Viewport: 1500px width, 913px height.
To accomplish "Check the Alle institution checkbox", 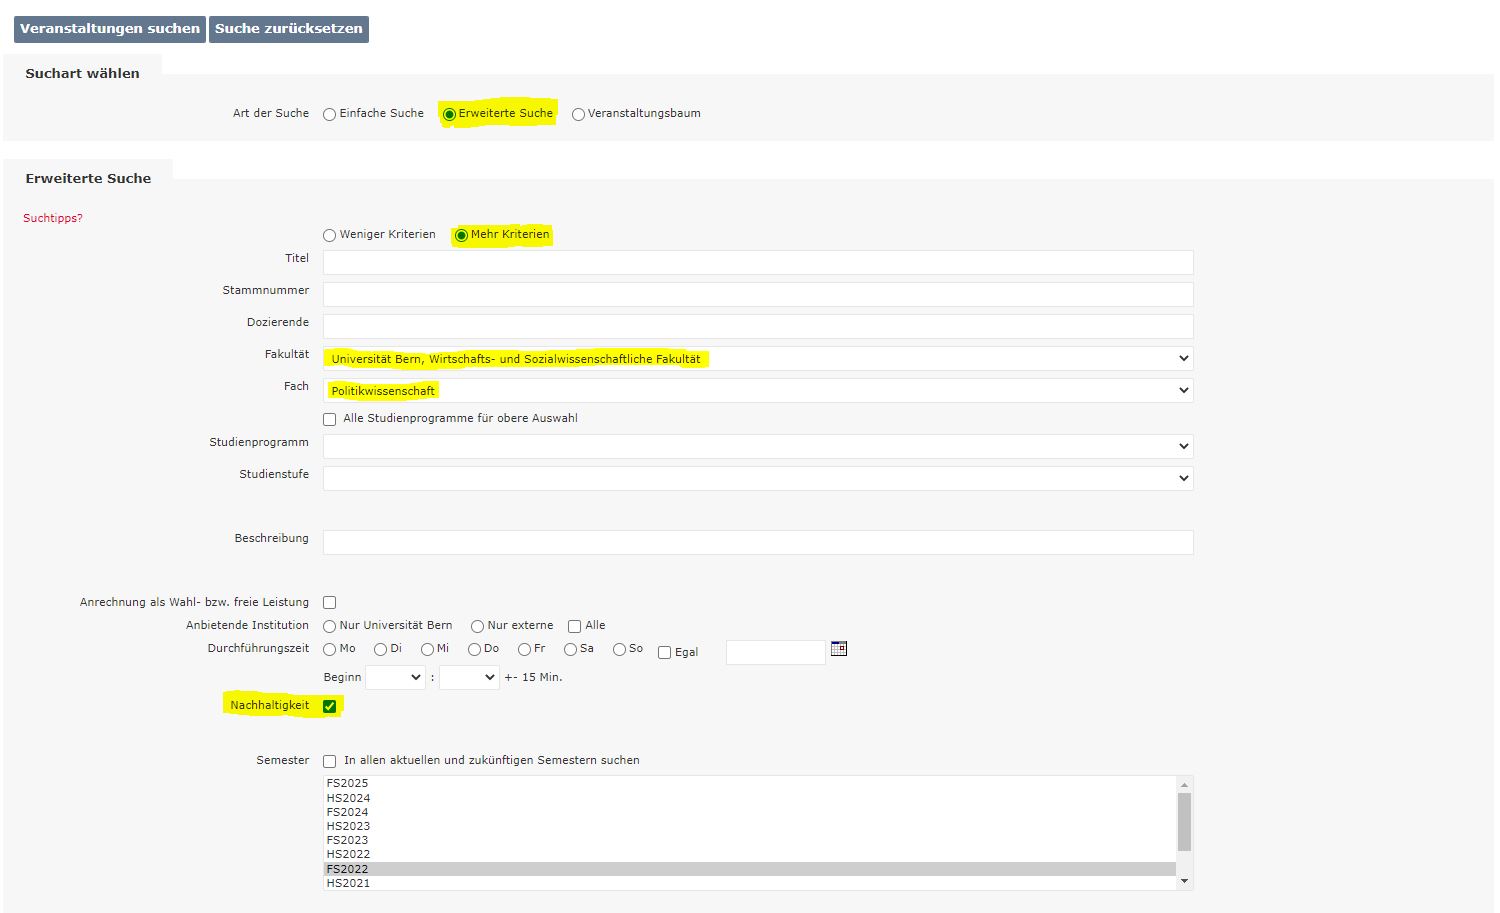I will tap(575, 627).
